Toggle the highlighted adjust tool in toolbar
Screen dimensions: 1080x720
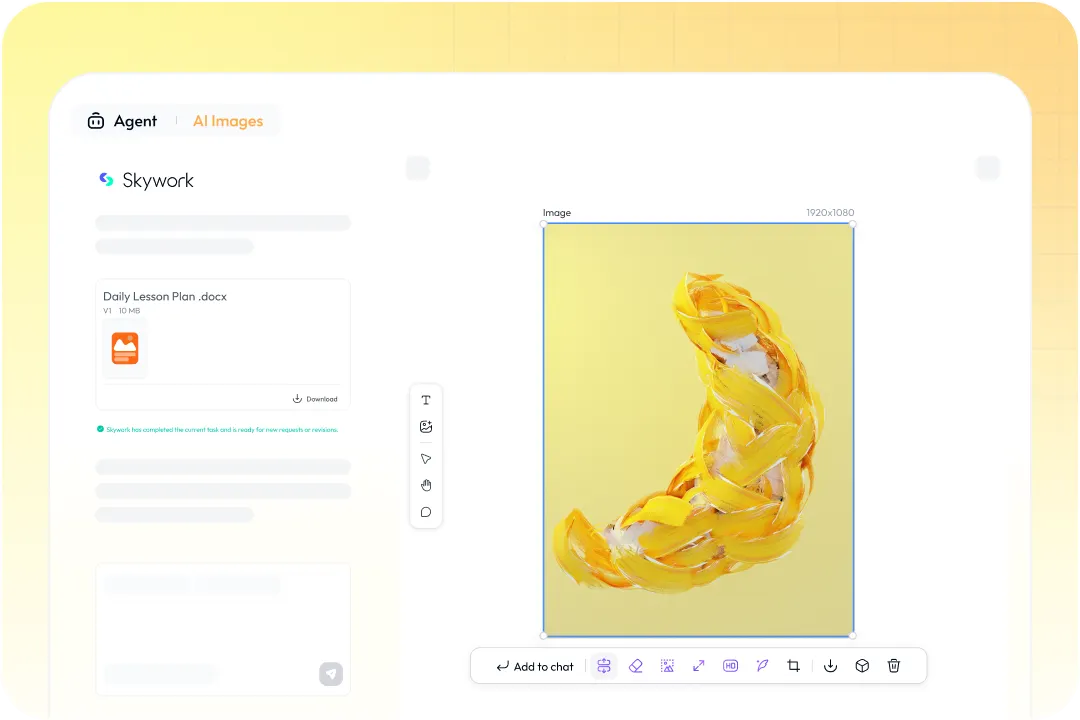[604, 666]
